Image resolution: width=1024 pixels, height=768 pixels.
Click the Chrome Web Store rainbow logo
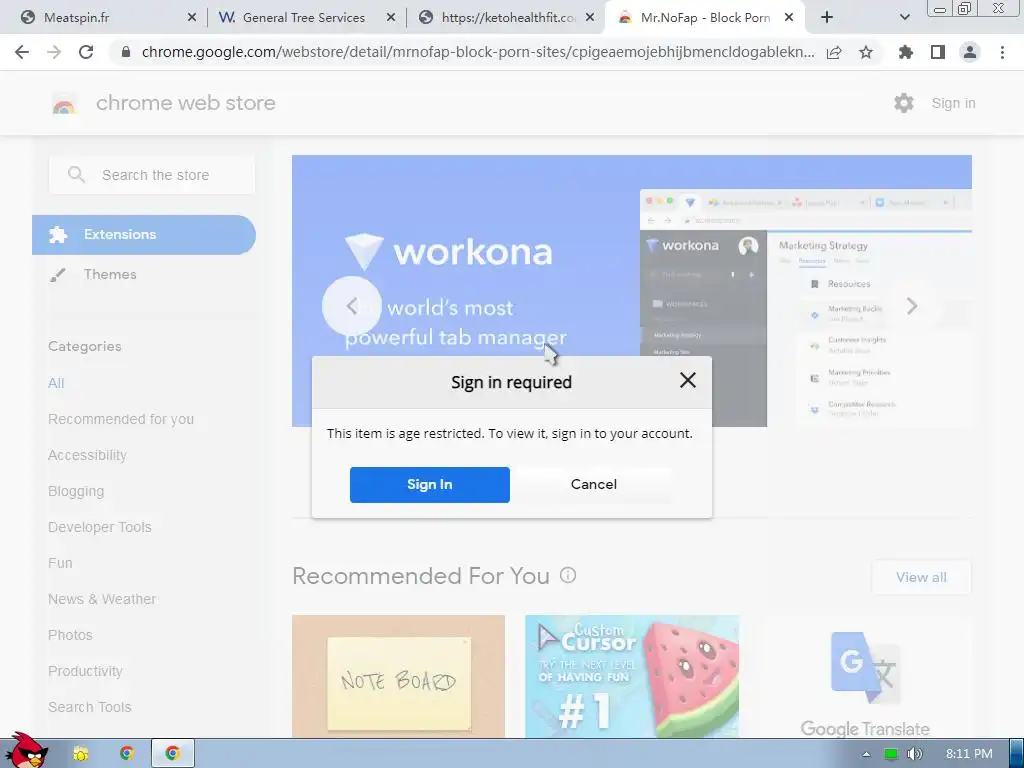tap(64, 104)
